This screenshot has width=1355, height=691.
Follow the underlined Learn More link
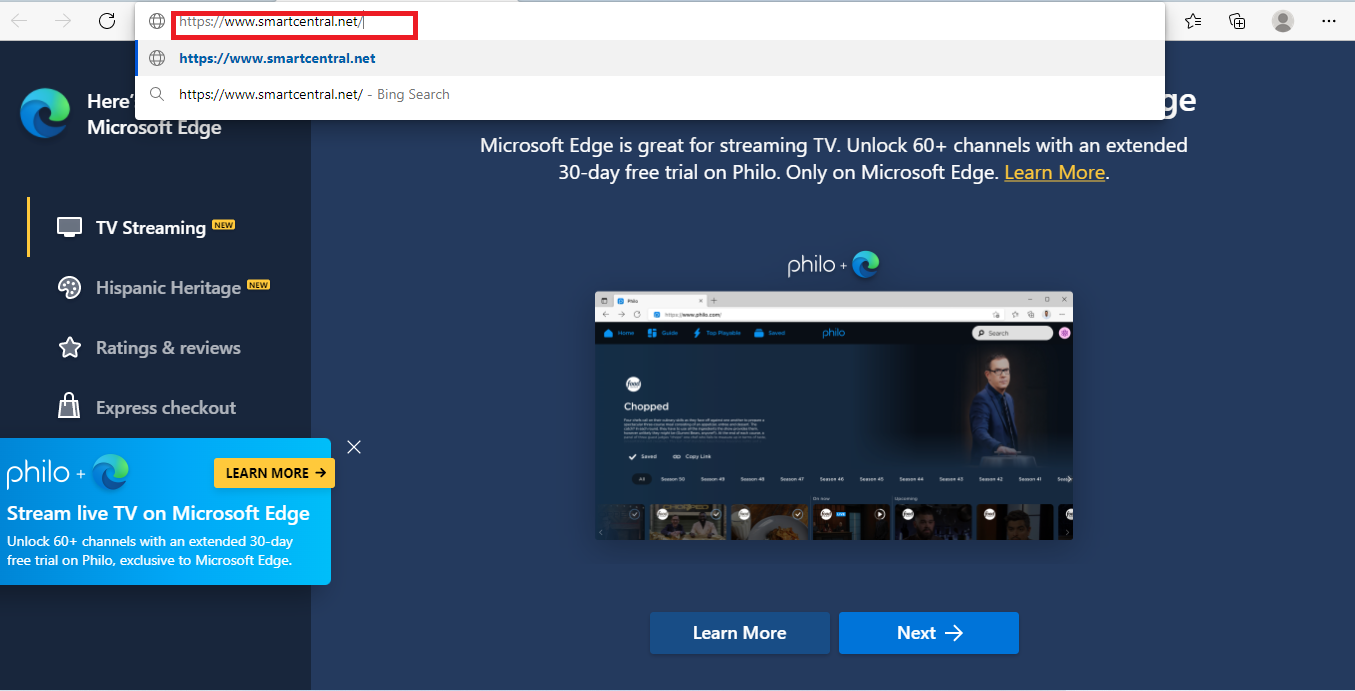coord(1054,172)
